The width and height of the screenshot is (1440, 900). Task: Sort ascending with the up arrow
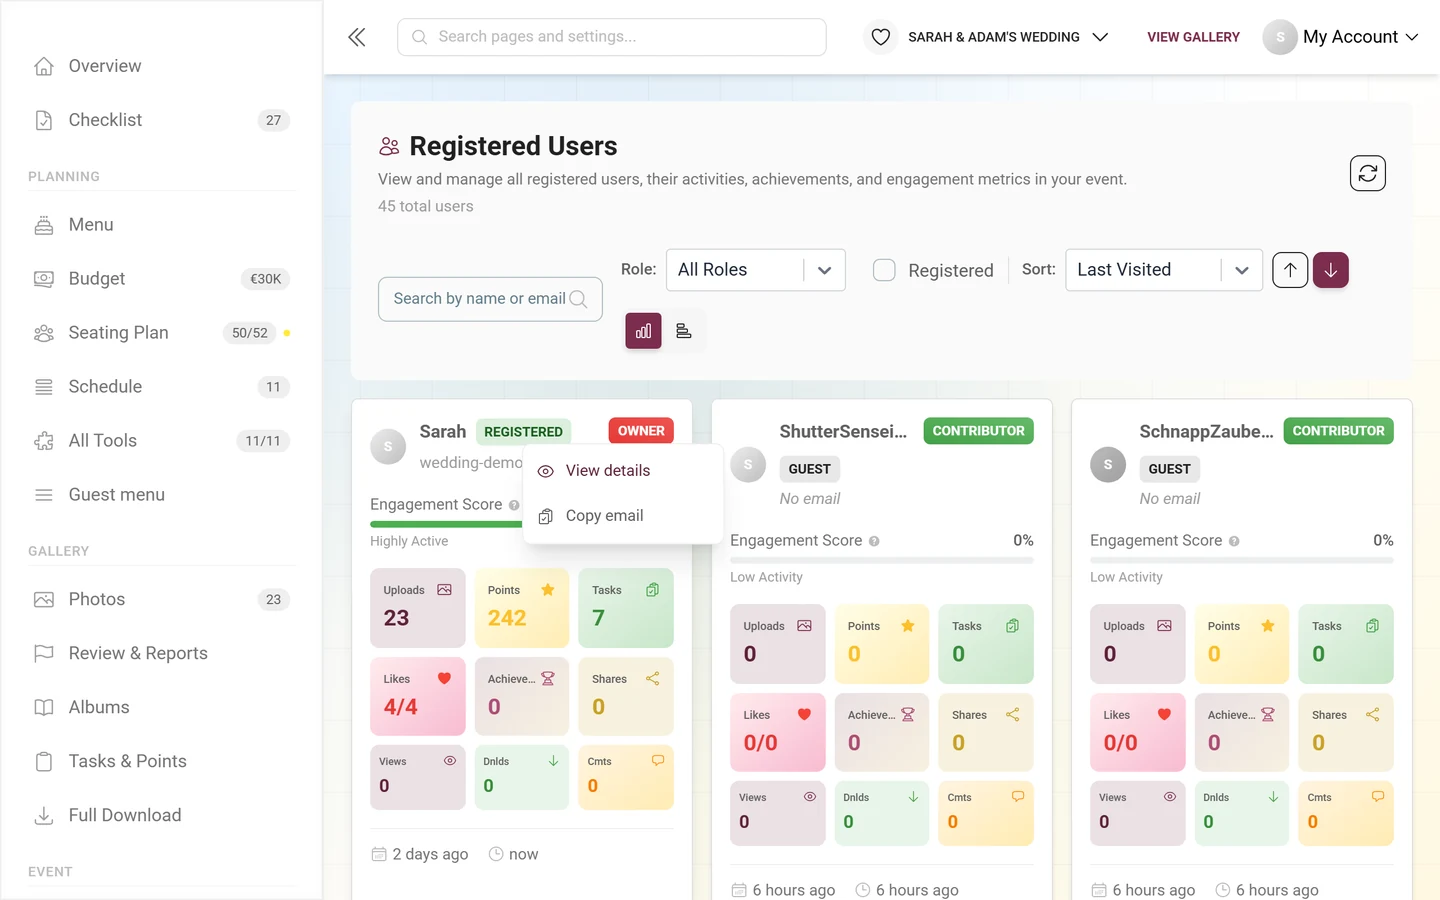pos(1290,270)
